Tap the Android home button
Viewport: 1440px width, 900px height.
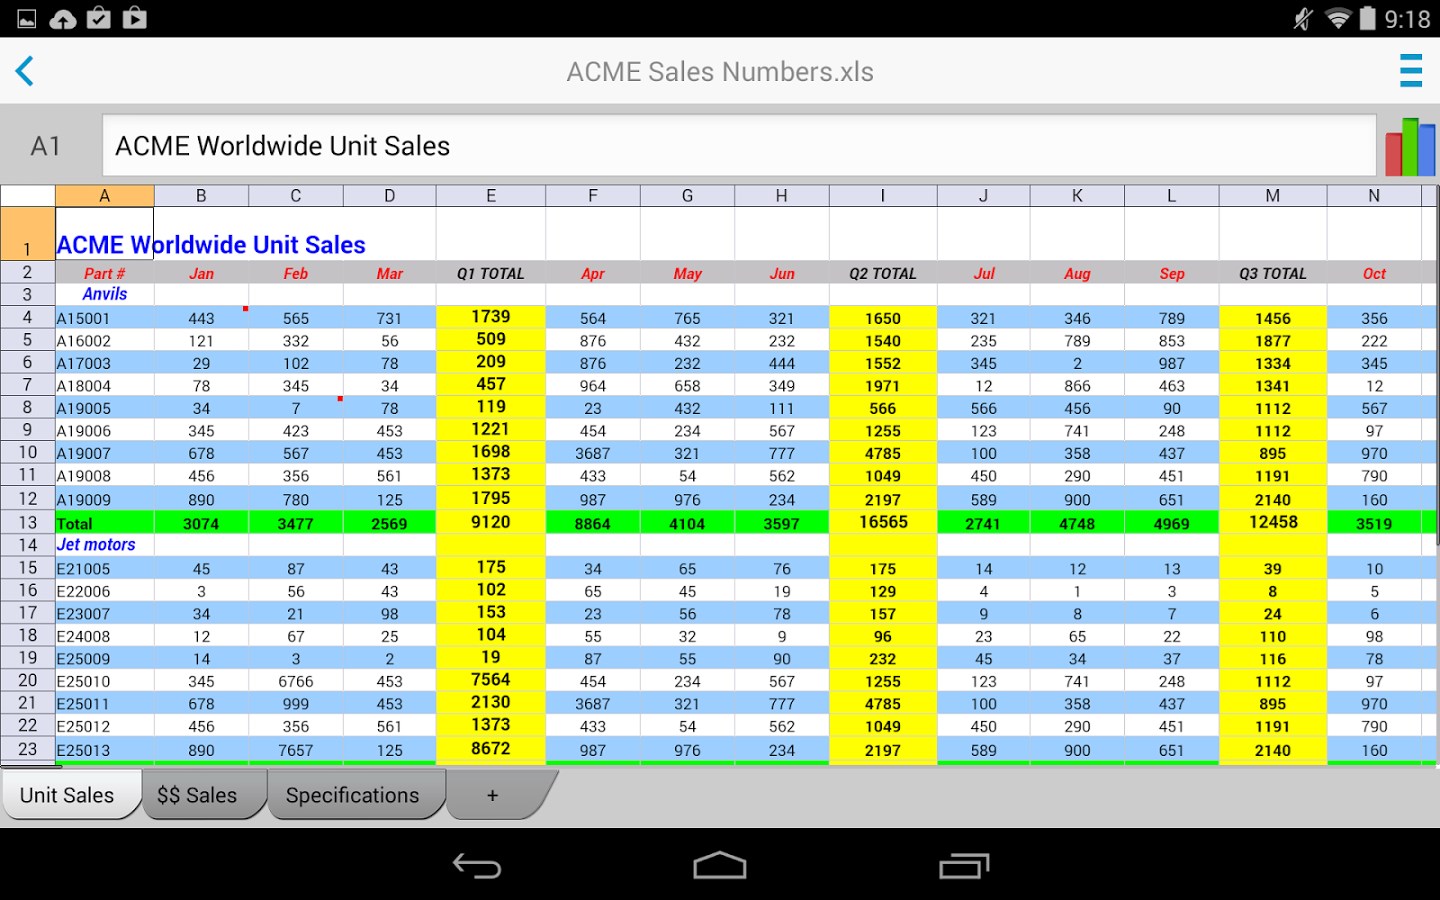pos(719,864)
